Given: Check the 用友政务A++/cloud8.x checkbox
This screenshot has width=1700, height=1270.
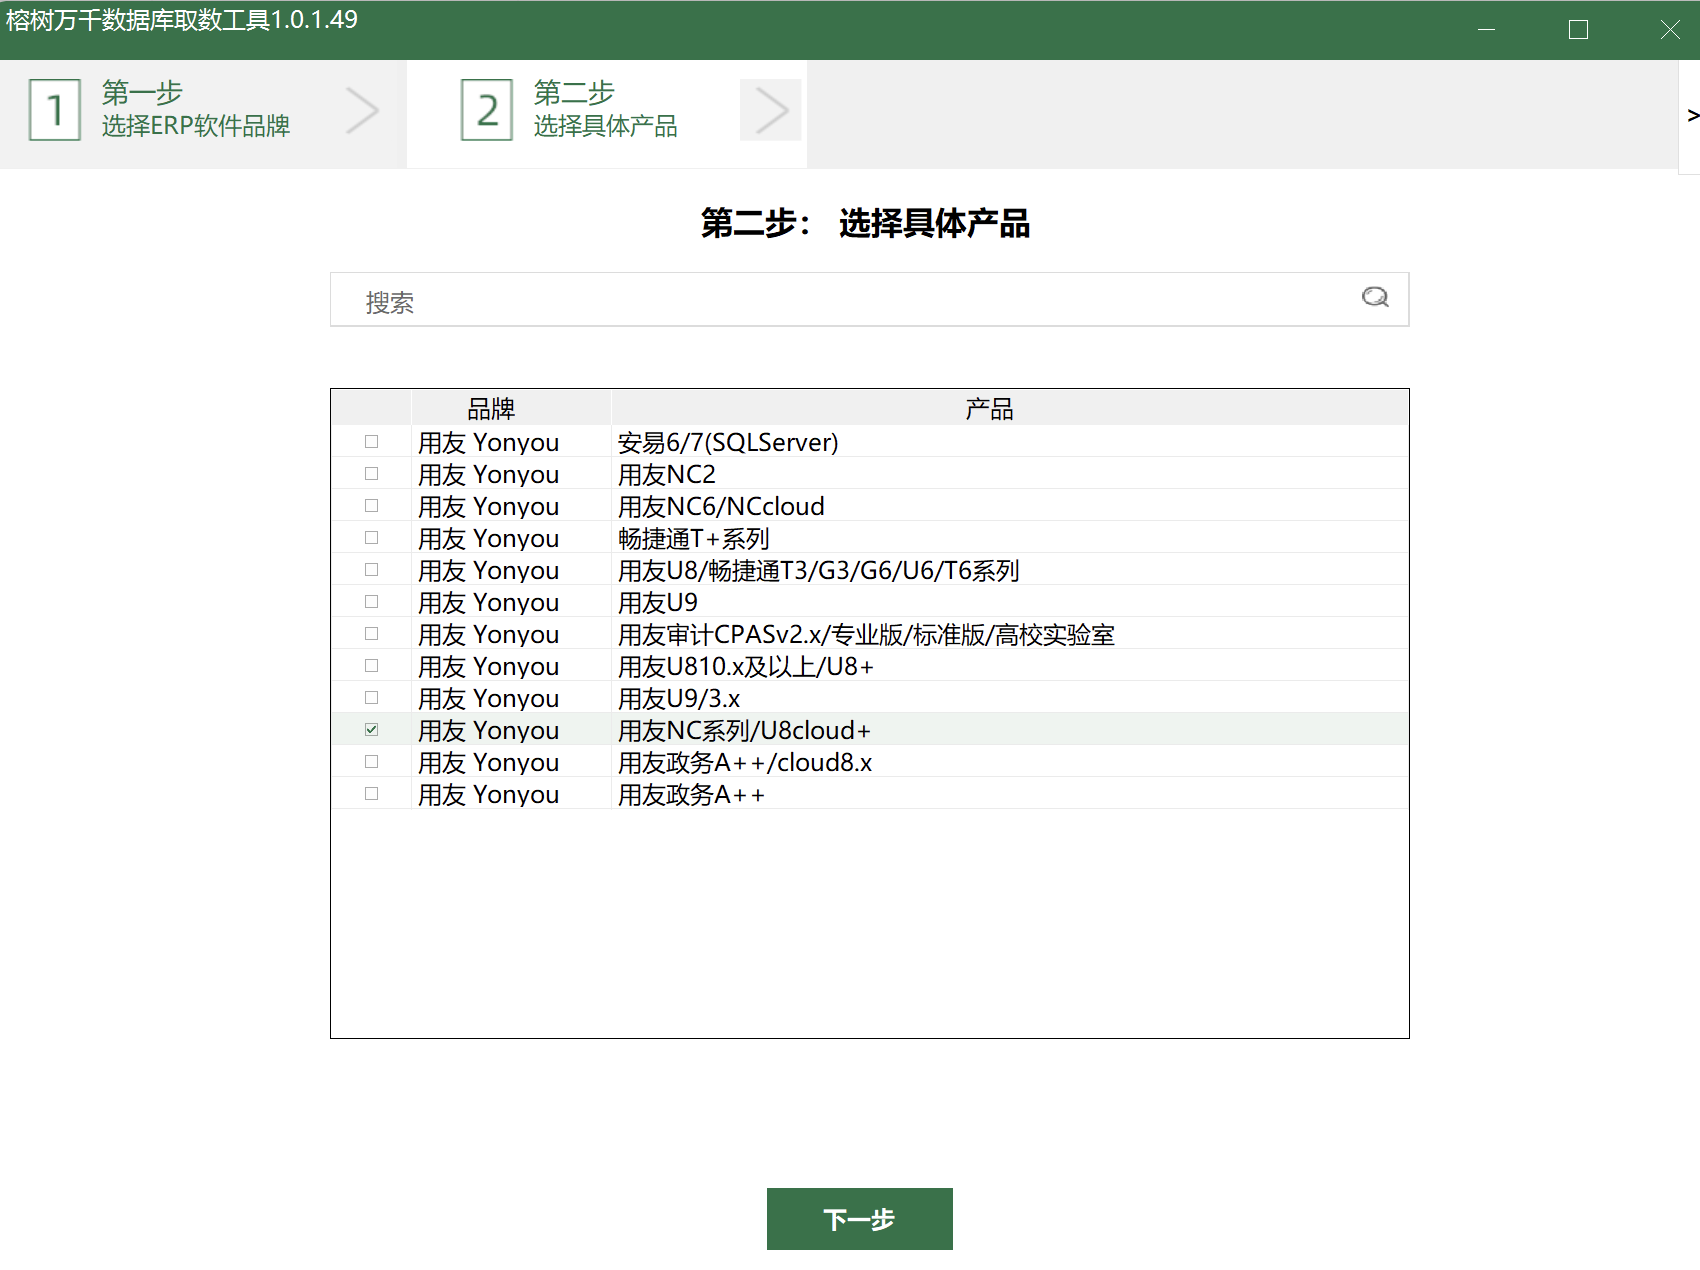Looking at the screenshot, I should (x=372, y=761).
